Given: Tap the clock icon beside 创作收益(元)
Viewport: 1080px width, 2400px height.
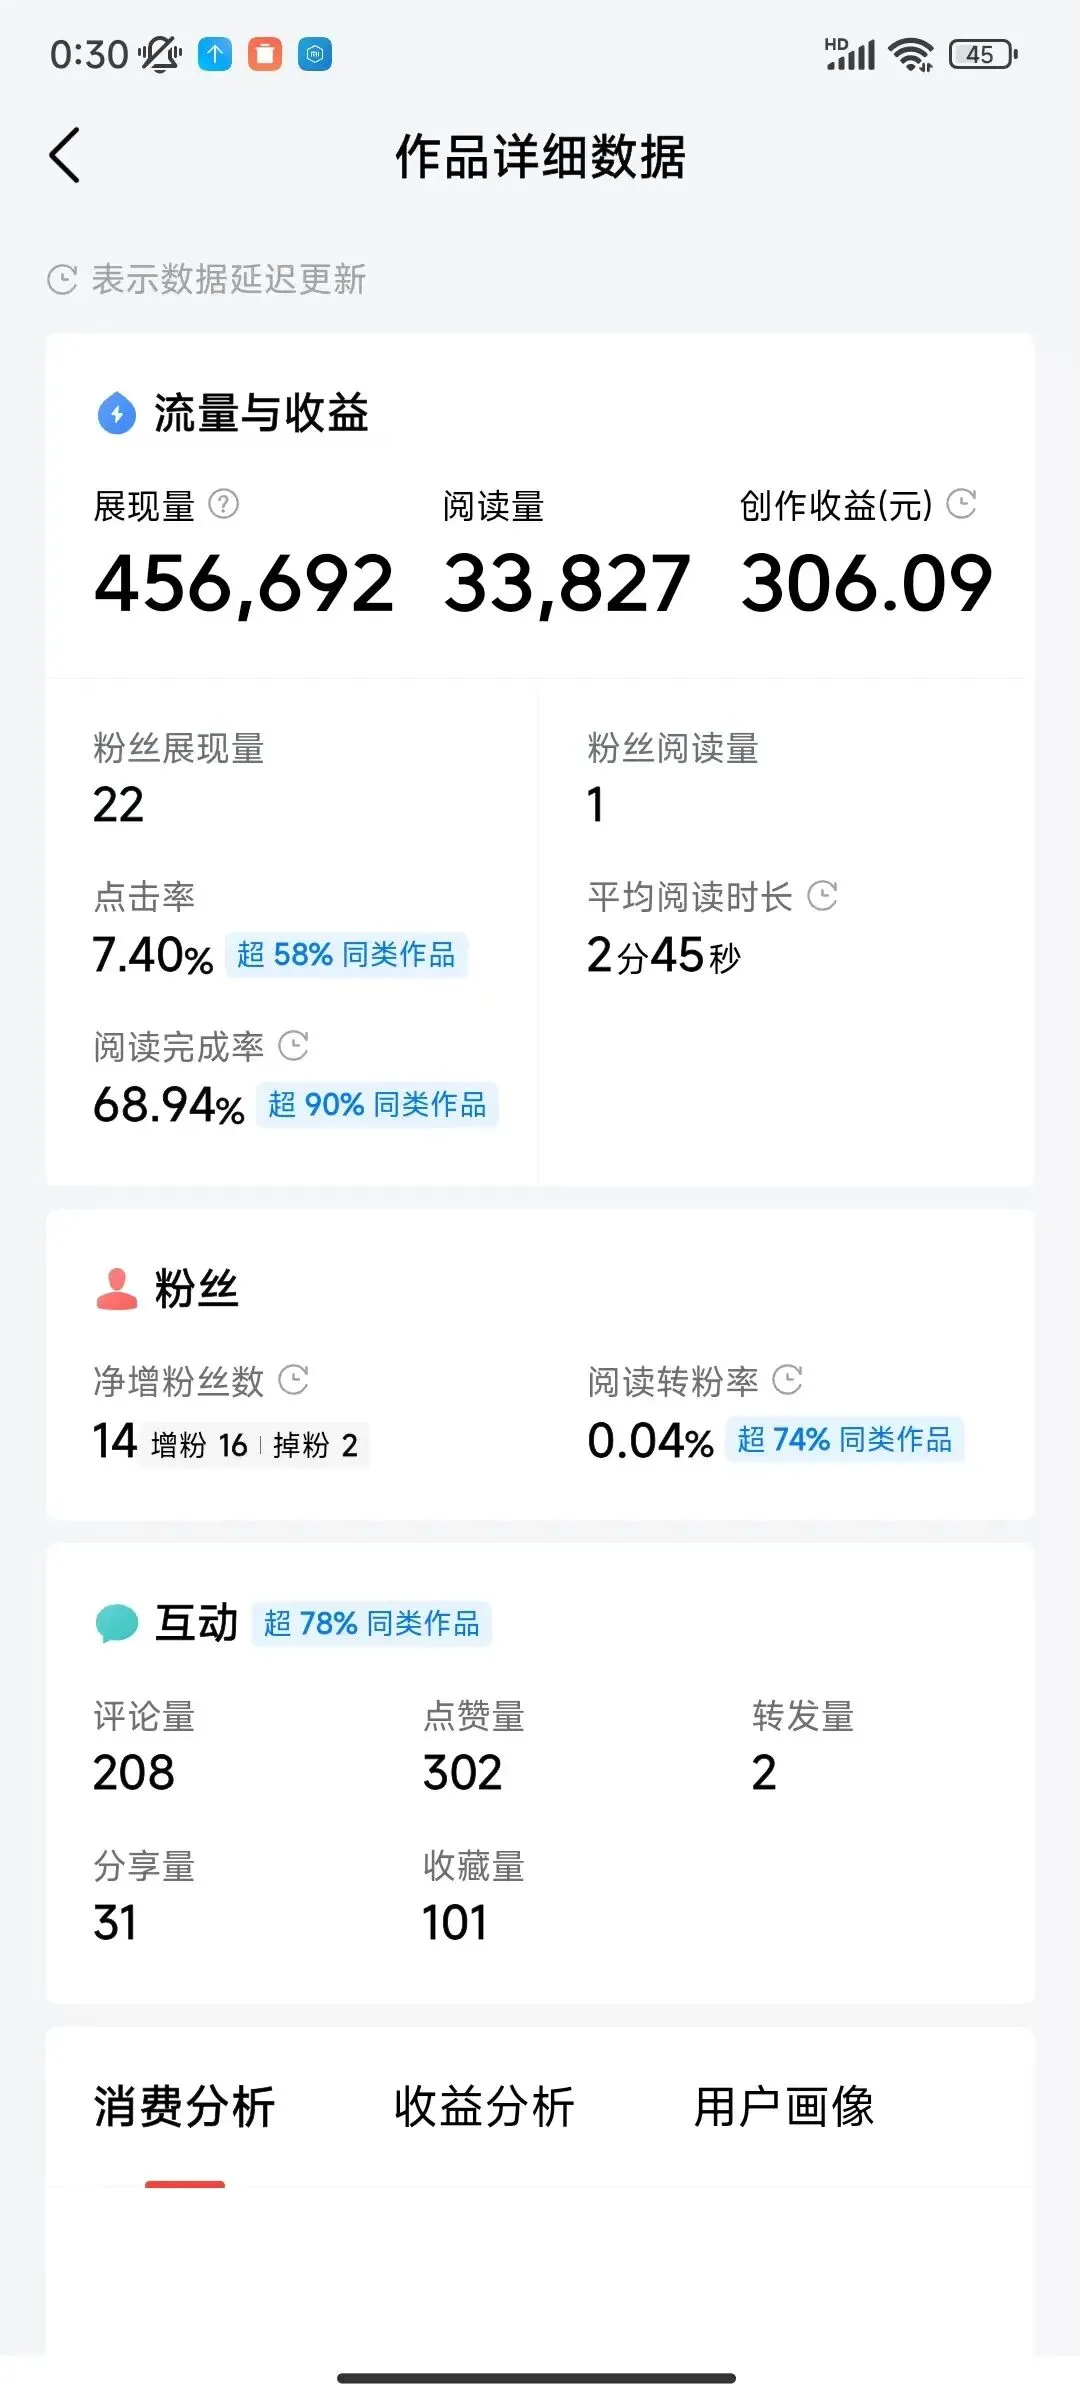Looking at the screenshot, I should point(961,504).
